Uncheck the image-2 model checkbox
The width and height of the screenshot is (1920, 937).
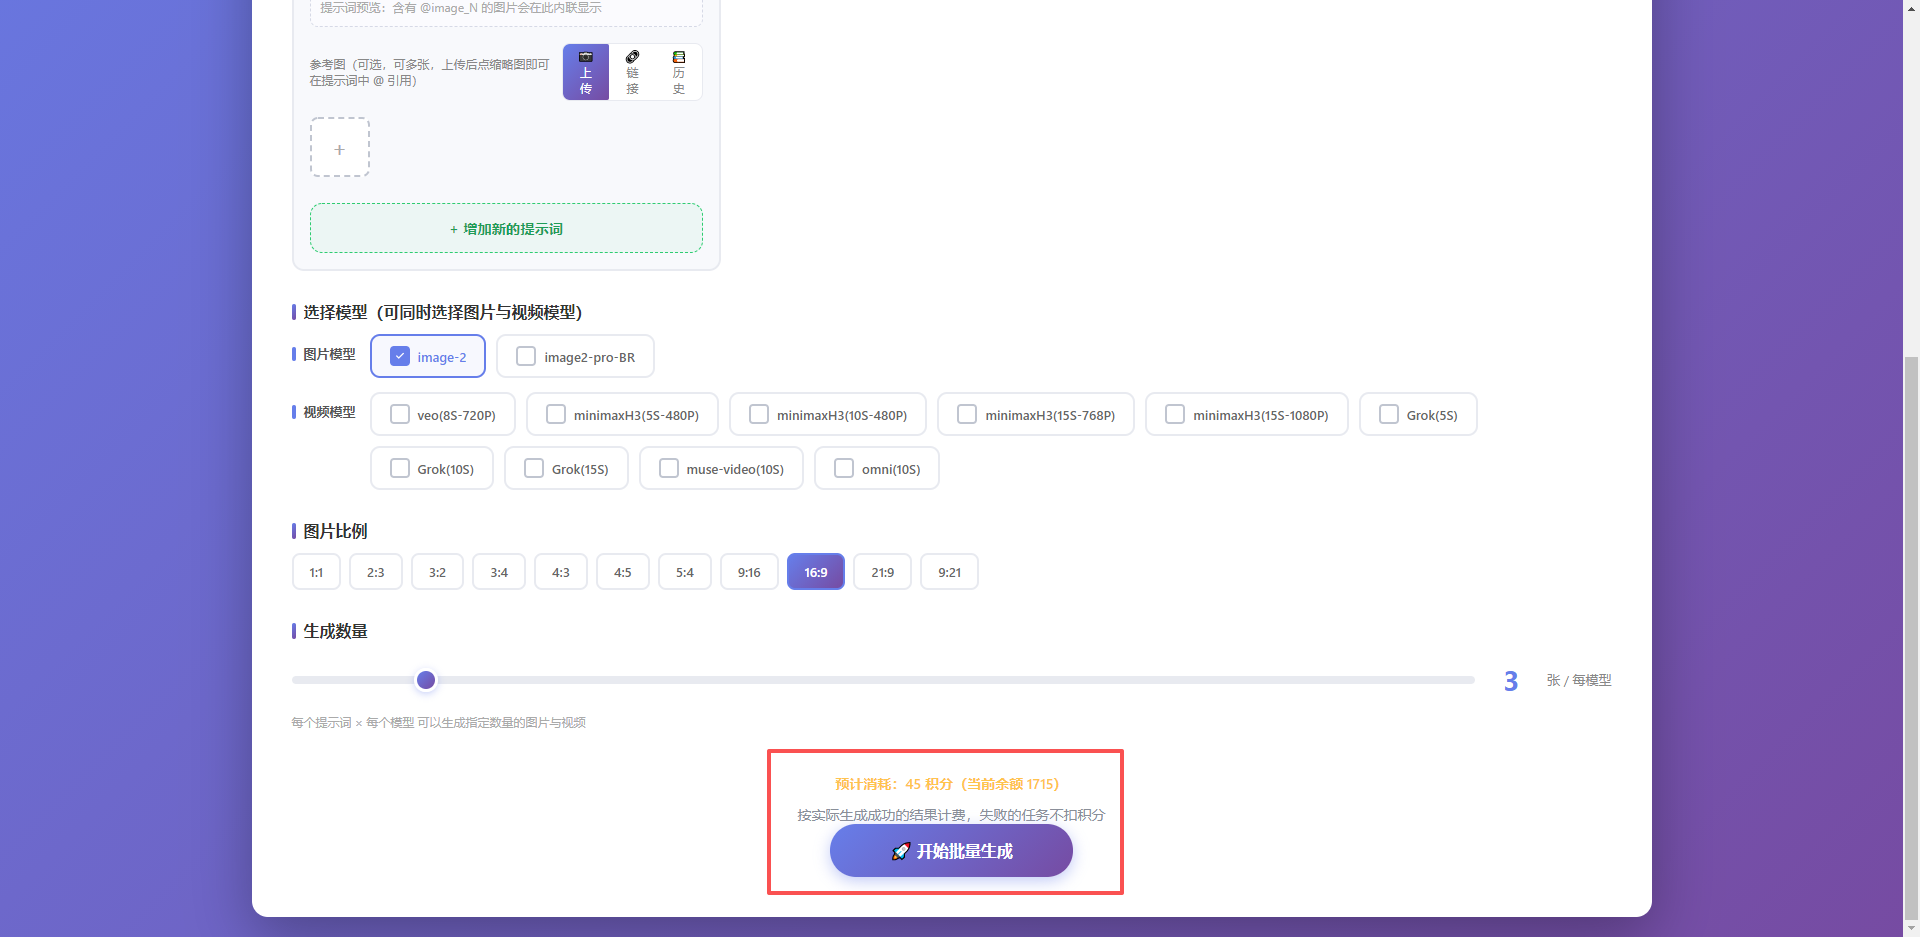click(400, 356)
